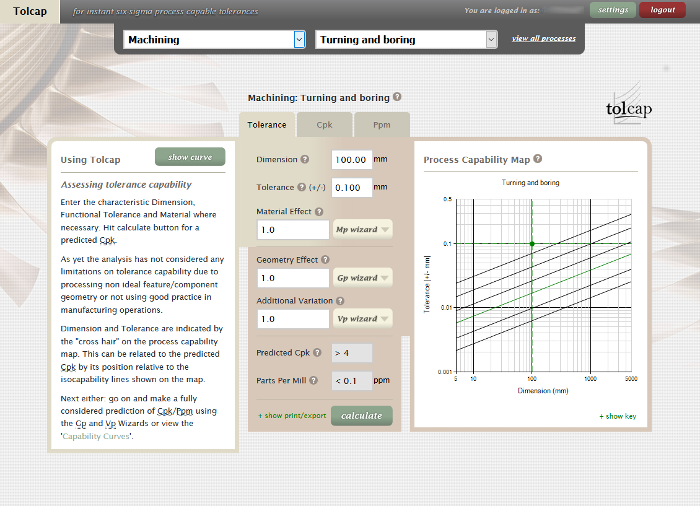
Task: Click help icon after Machining: Turning and boring title
Action: pyautogui.click(x=397, y=97)
